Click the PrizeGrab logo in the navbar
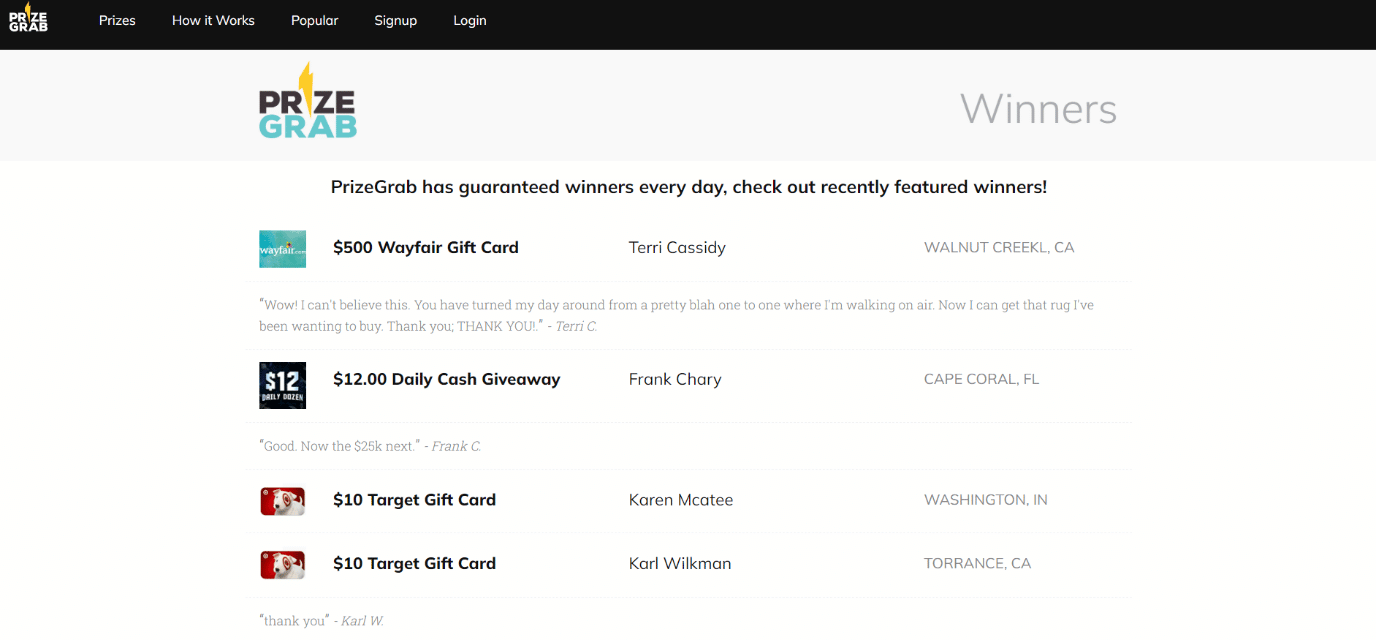 pyautogui.click(x=28, y=20)
